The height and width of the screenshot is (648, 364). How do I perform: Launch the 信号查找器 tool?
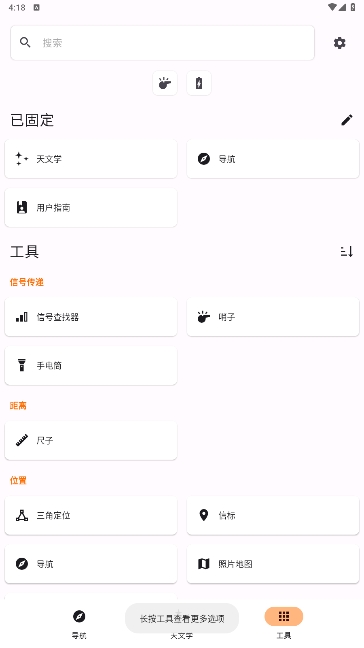point(91,317)
